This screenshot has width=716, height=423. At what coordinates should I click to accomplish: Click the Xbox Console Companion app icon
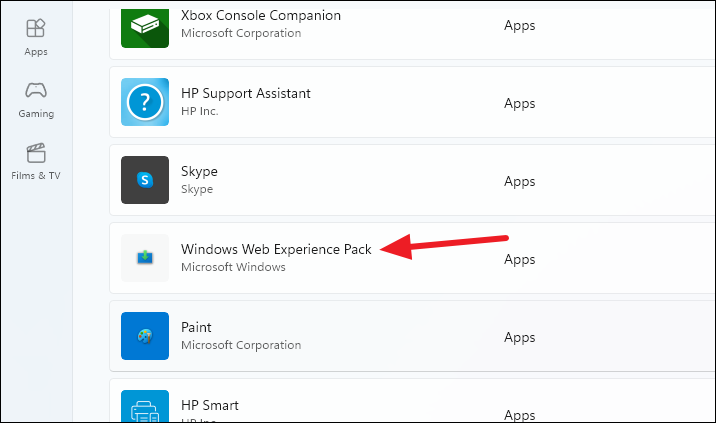[145, 27]
